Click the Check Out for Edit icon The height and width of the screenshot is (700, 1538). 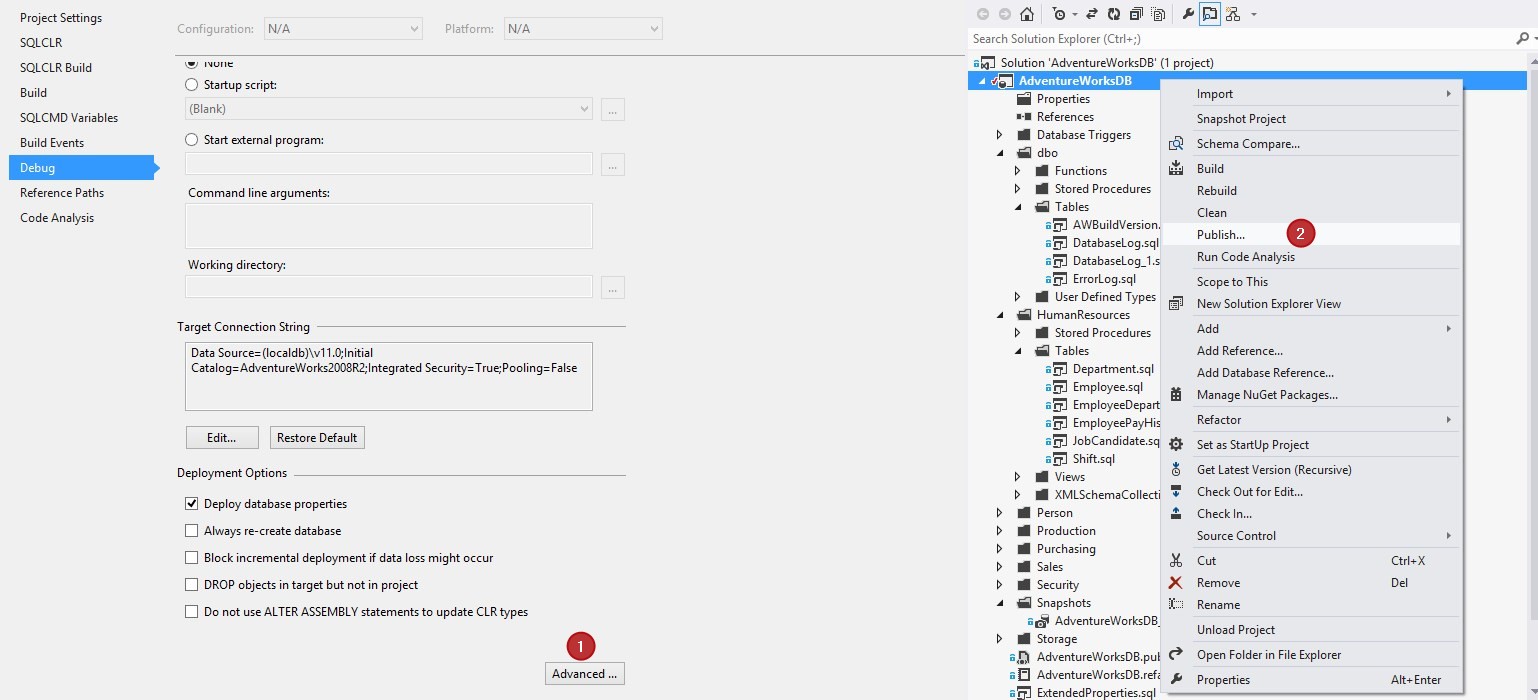pos(1176,491)
